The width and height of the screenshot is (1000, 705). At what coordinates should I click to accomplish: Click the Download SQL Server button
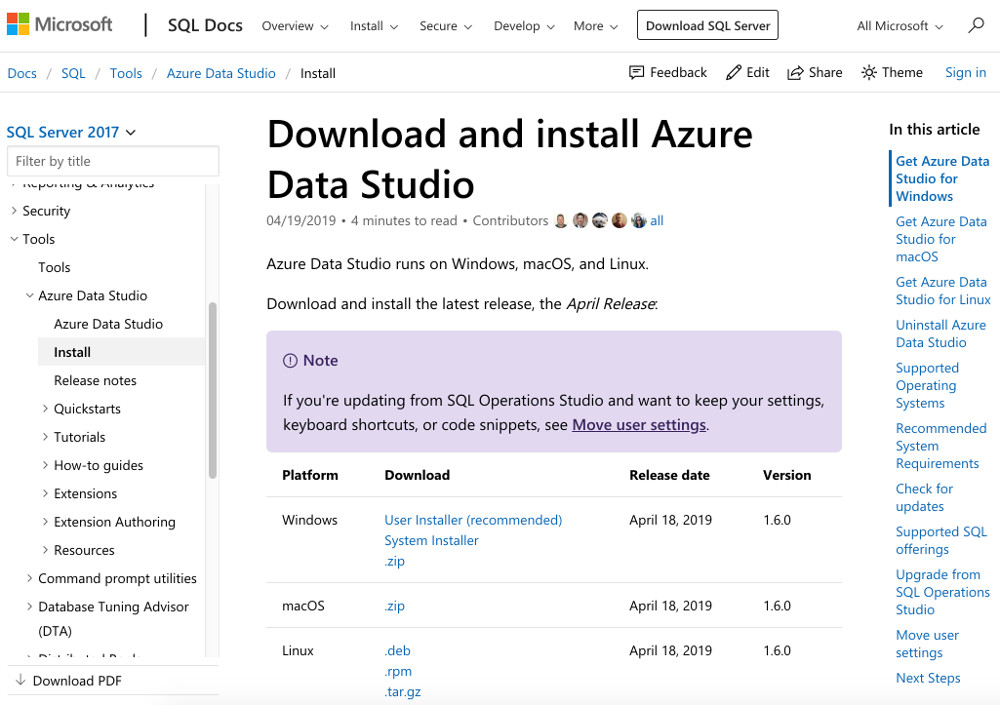pyautogui.click(x=707, y=26)
